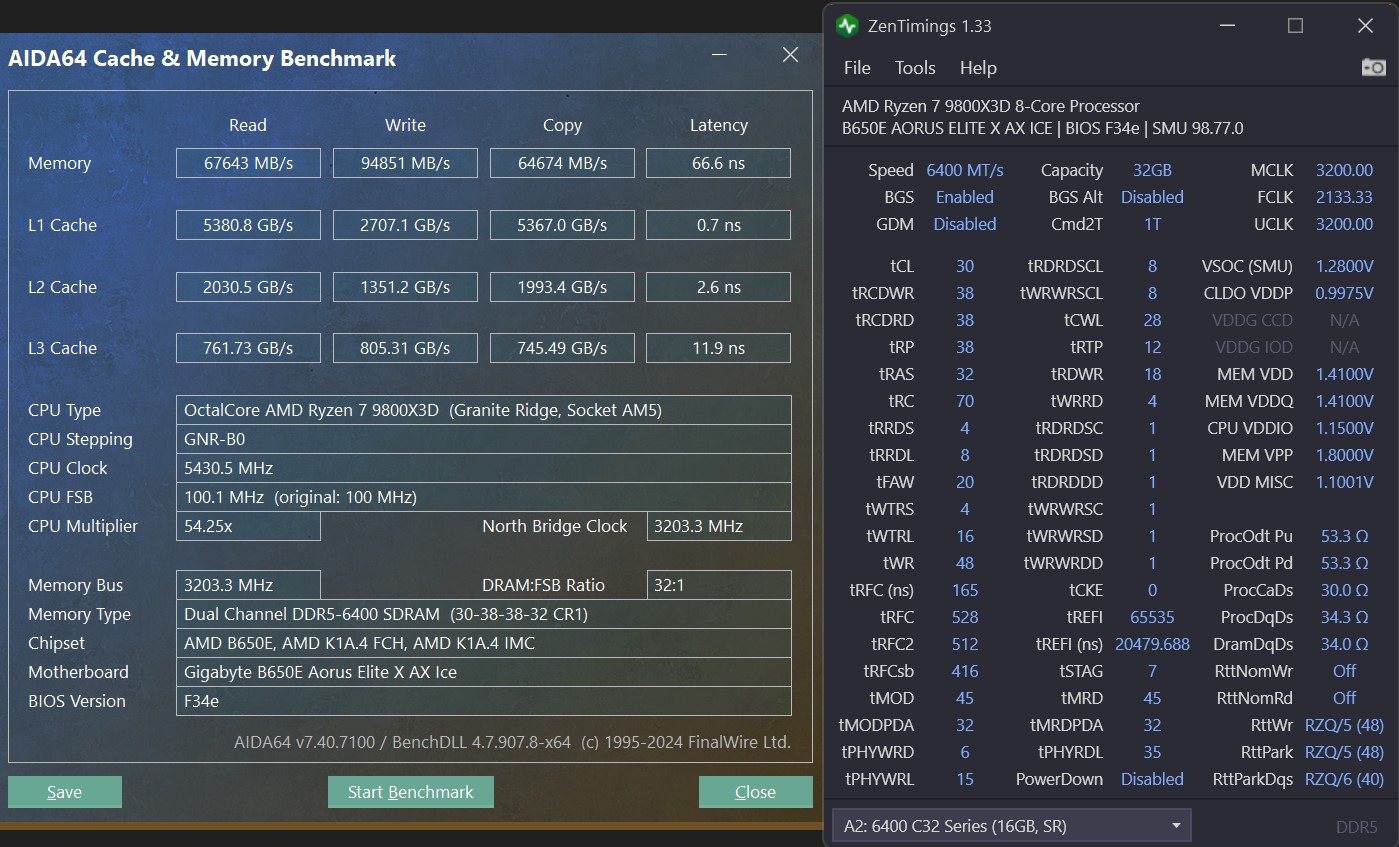Click the ZenTimings camera screenshot icon
This screenshot has width=1399, height=847.
tap(1373, 67)
